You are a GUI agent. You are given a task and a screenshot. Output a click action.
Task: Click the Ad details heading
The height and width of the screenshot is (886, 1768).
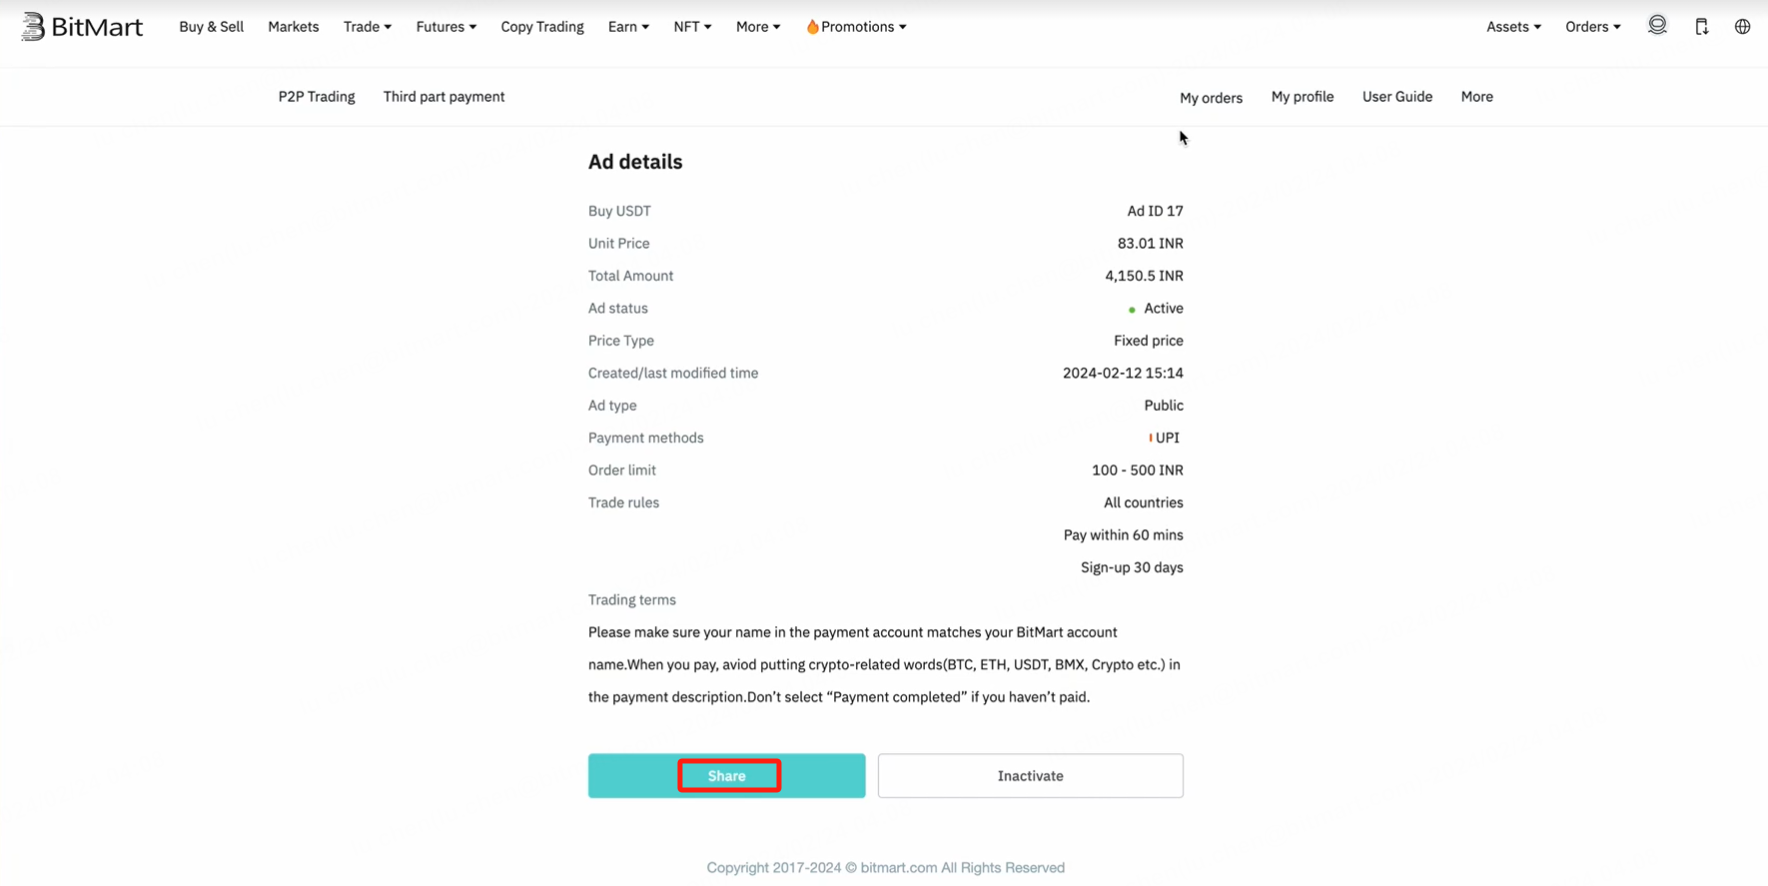[635, 162]
